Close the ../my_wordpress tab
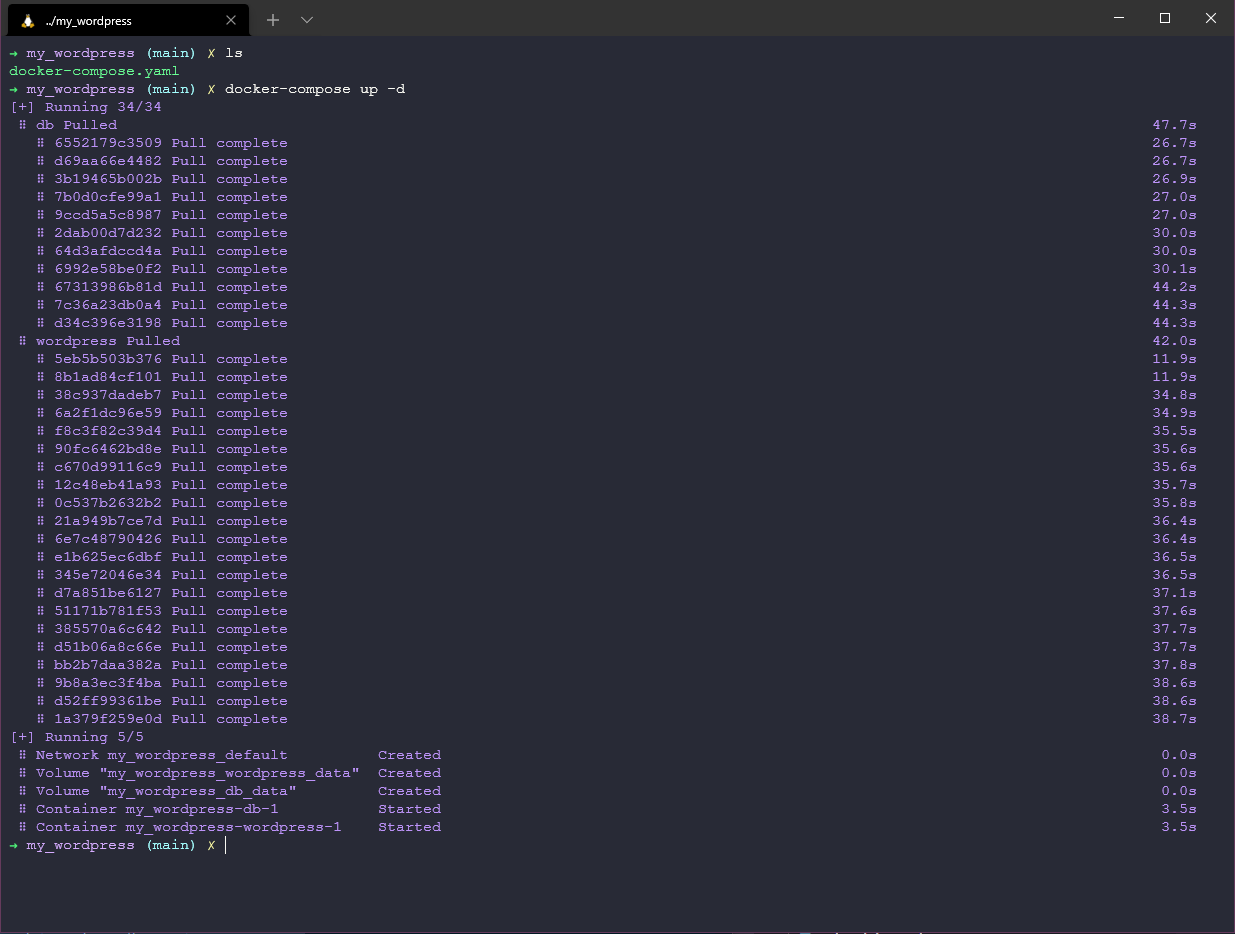 [231, 20]
